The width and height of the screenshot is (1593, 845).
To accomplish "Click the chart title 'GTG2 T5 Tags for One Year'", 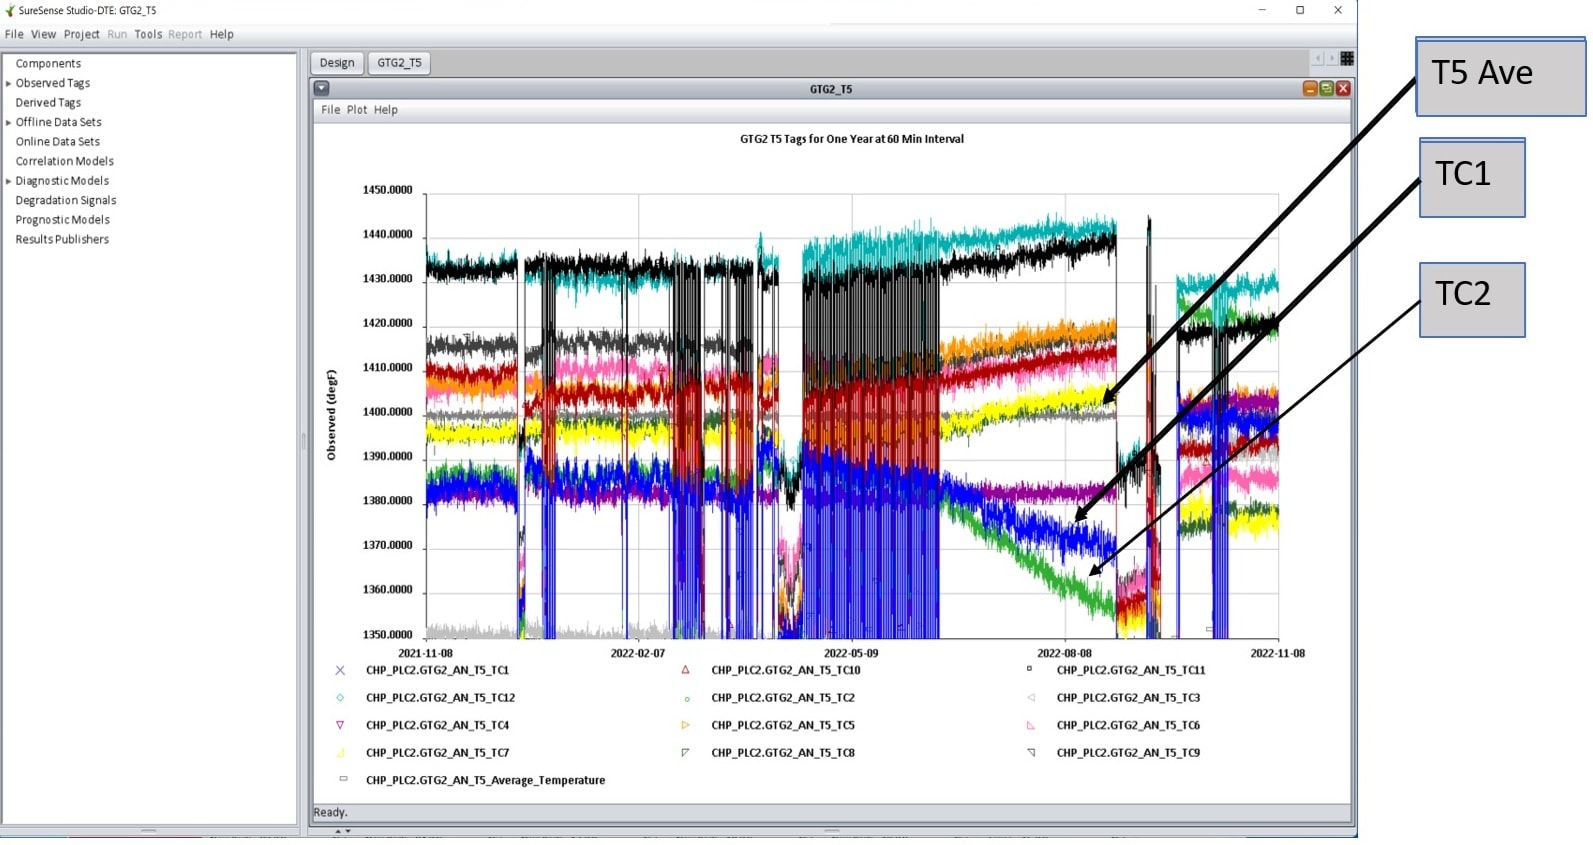I will [852, 139].
